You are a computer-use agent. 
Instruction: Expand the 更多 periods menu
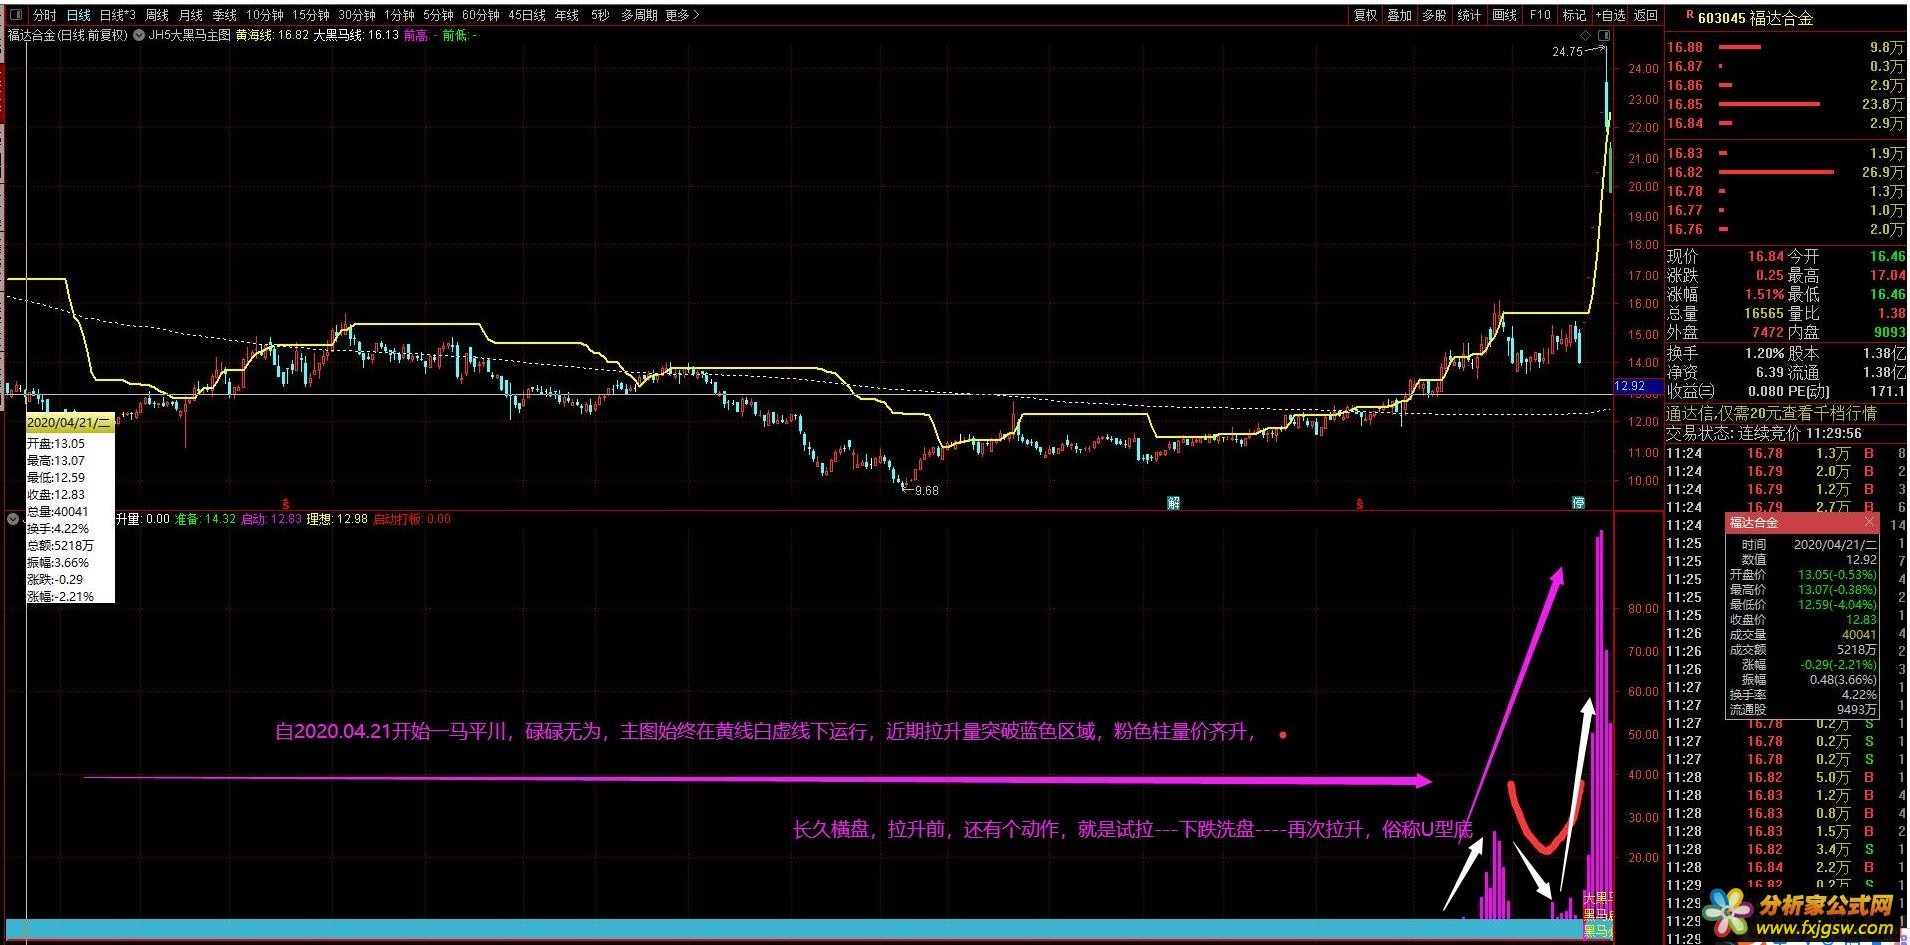click(681, 15)
